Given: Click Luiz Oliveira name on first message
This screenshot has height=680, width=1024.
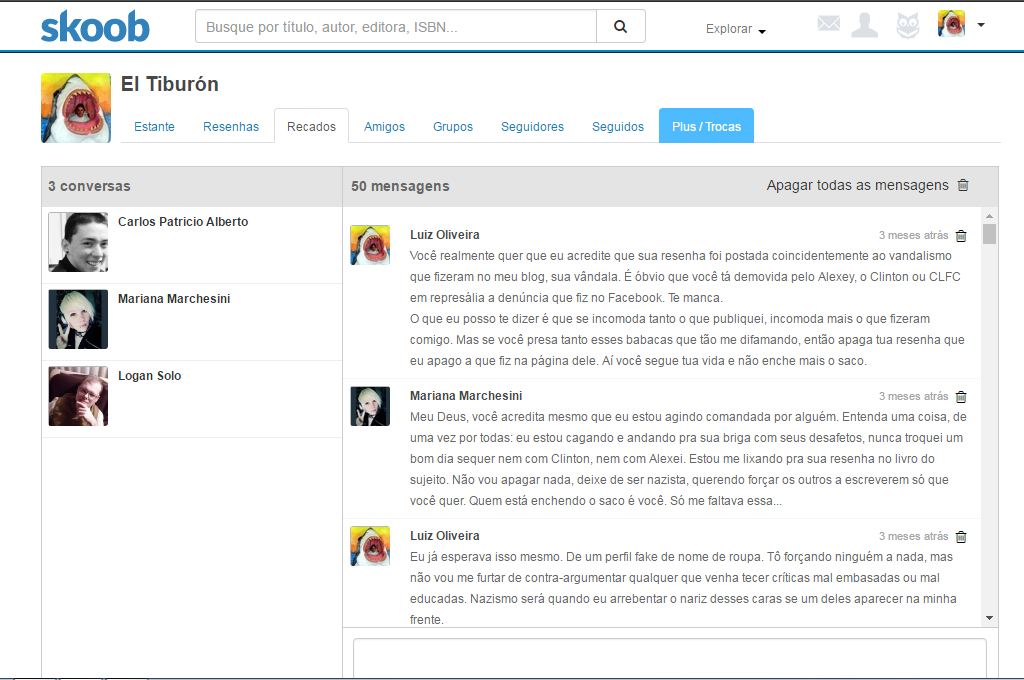Looking at the screenshot, I should click(445, 235).
